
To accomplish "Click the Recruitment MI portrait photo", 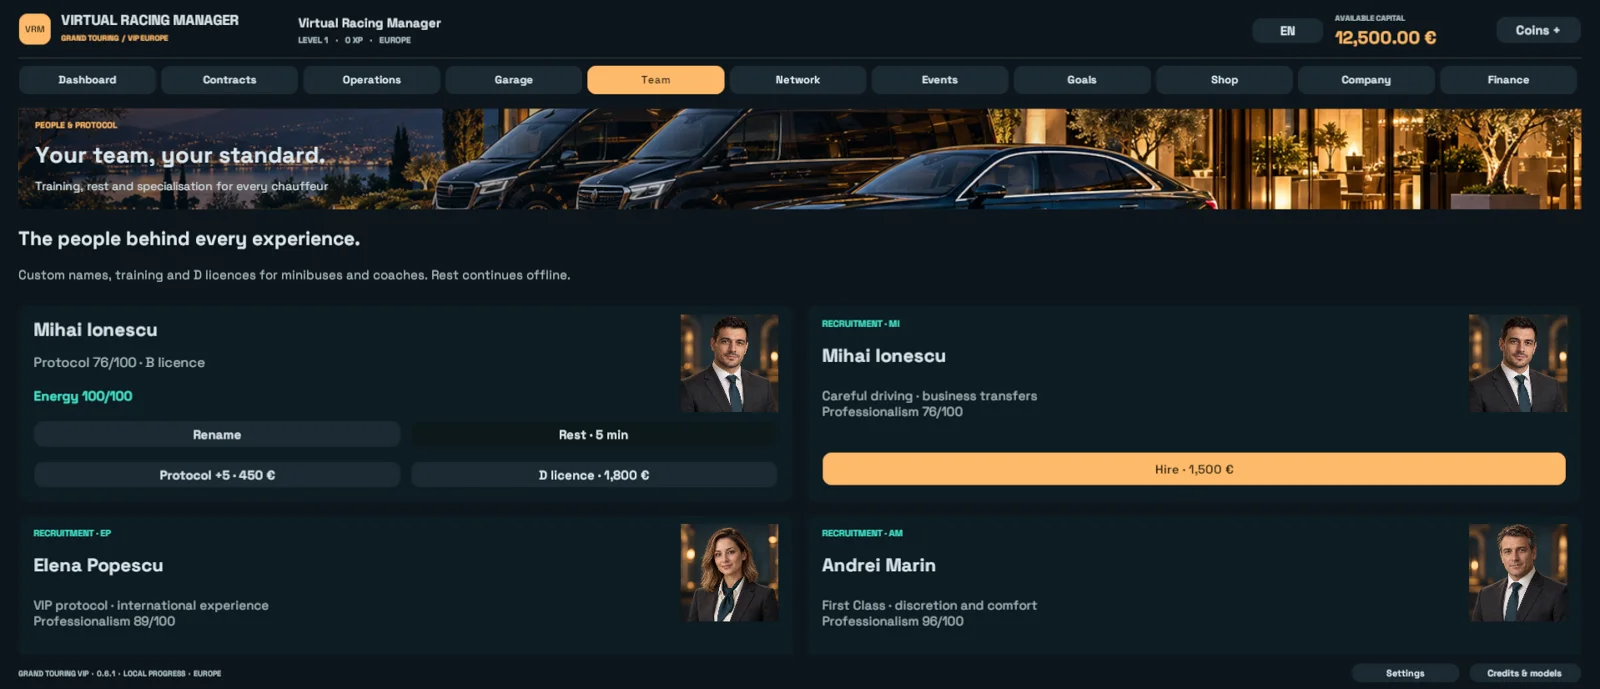I will pos(1518,363).
